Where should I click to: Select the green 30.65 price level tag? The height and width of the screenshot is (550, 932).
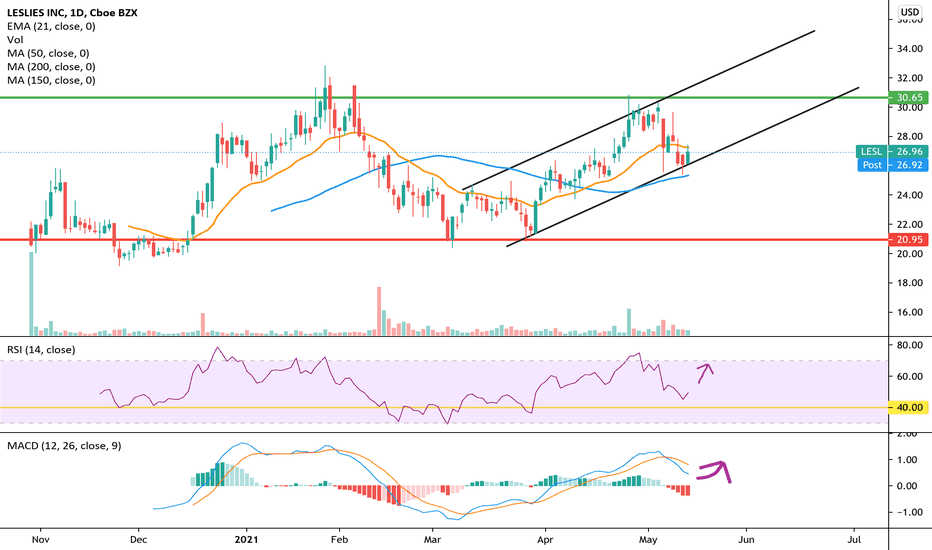[908, 98]
